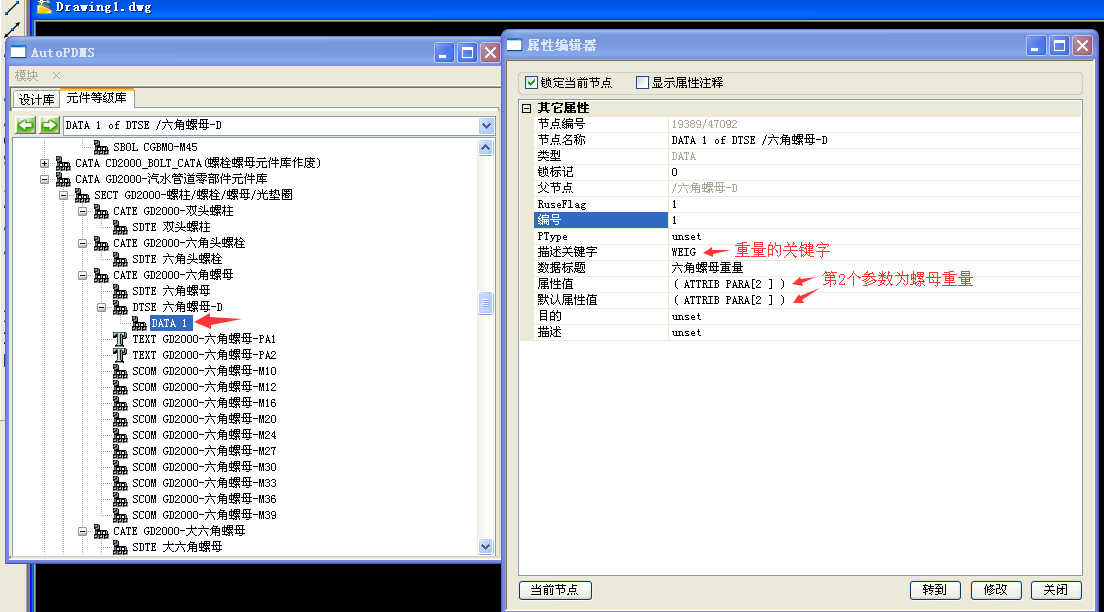Select the 元件等级库 tab
This screenshot has height=612, width=1104.
click(x=97, y=99)
